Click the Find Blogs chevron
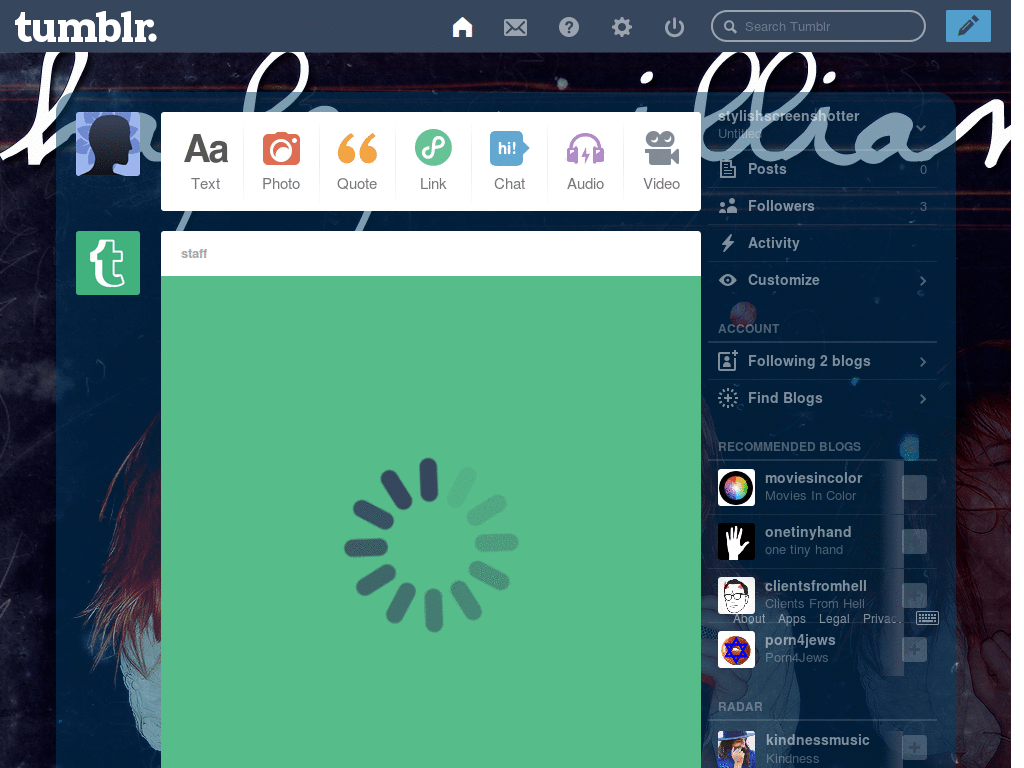Image resolution: width=1024 pixels, height=768 pixels. pyautogui.click(x=923, y=399)
